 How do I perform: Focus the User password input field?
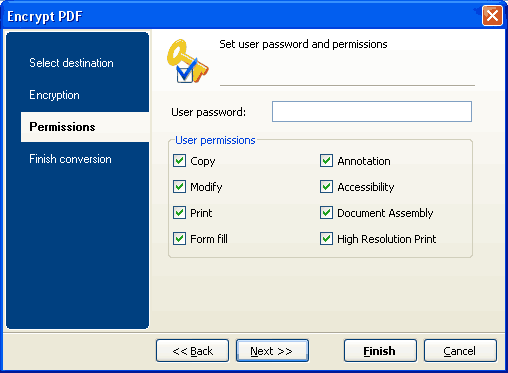pos(372,112)
